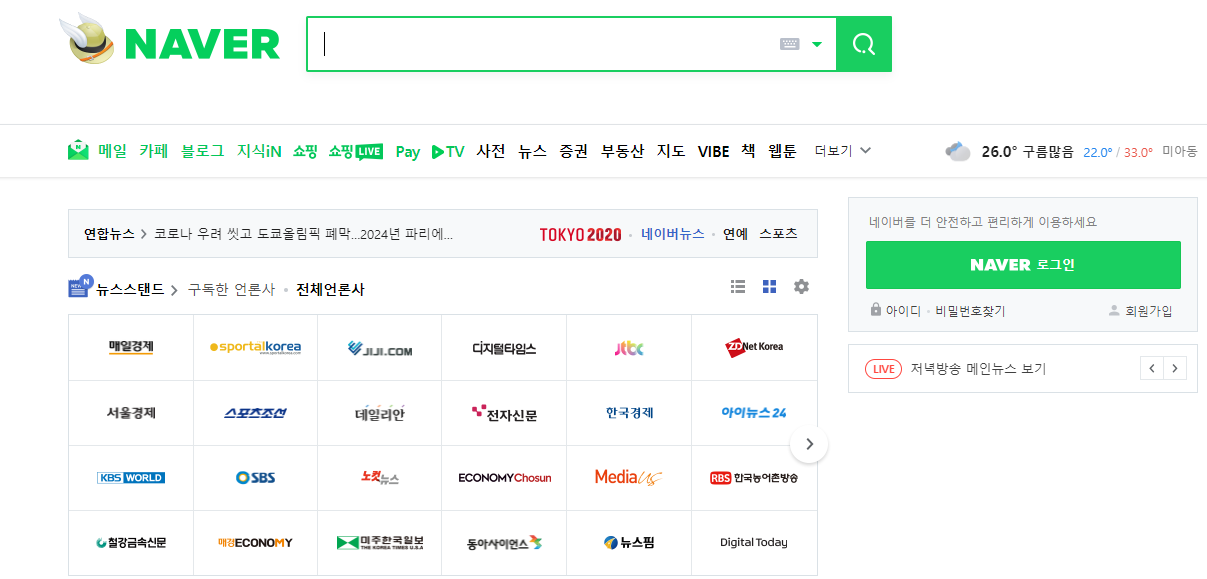
Task: Open 책 books link
Action: click(748, 151)
